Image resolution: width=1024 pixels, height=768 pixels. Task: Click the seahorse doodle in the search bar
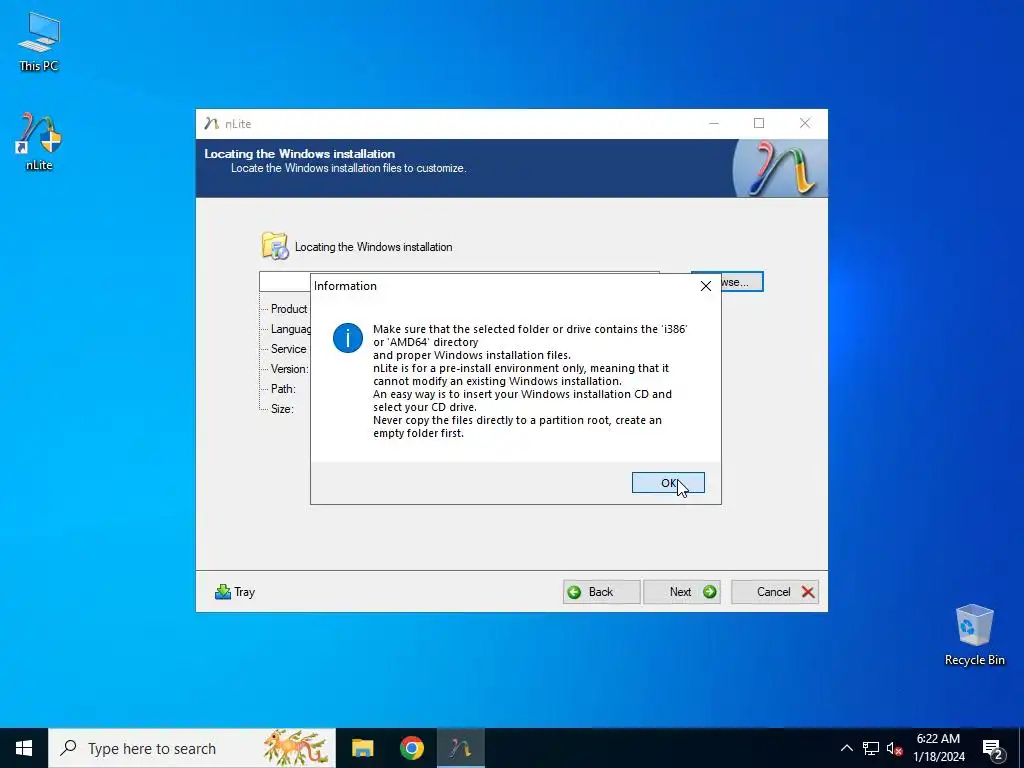click(295, 747)
